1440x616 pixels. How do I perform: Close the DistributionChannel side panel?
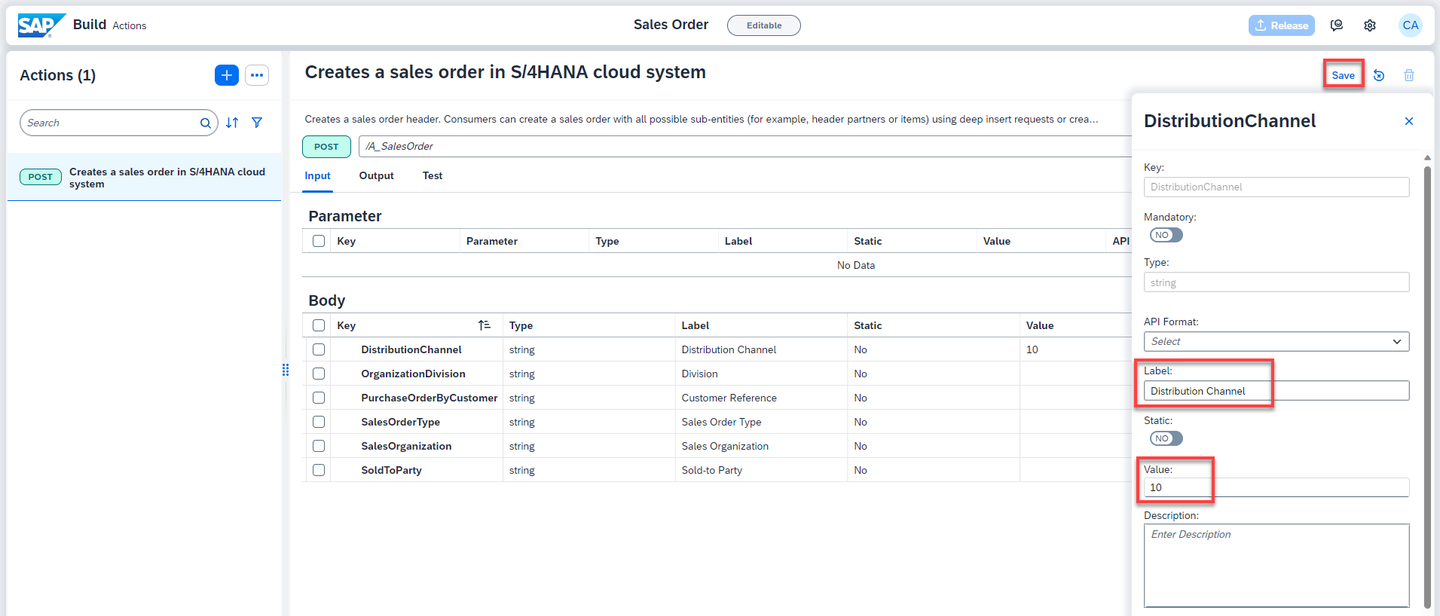[x=1409, y=121]
